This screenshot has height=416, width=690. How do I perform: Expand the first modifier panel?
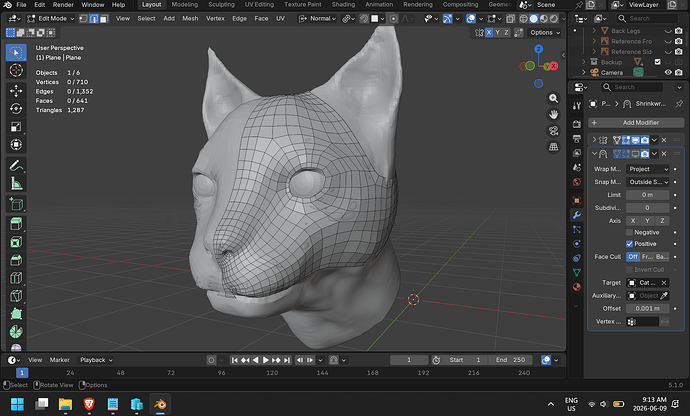(595, 140)
